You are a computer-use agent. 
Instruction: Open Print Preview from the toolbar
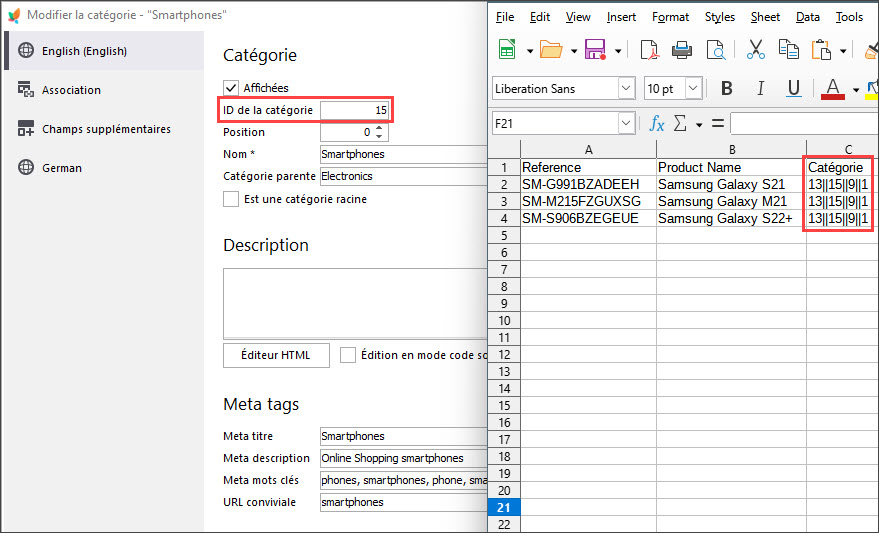pyautogui.click(x=715, y=50)
